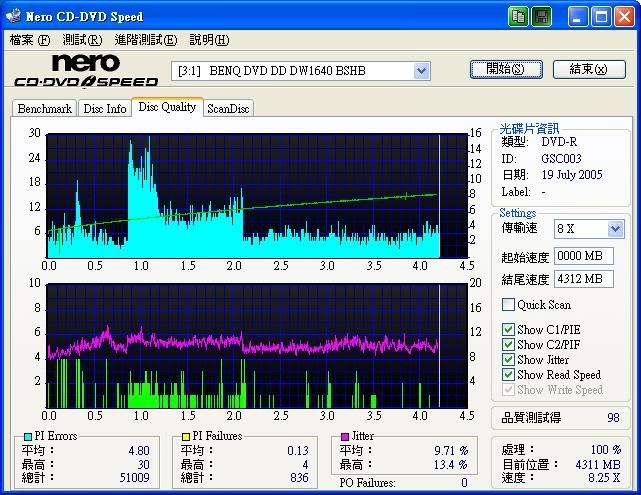This screenshot has width=641, height=495.
Task: Open the 測試(R) menu
Action: point(82,40)
